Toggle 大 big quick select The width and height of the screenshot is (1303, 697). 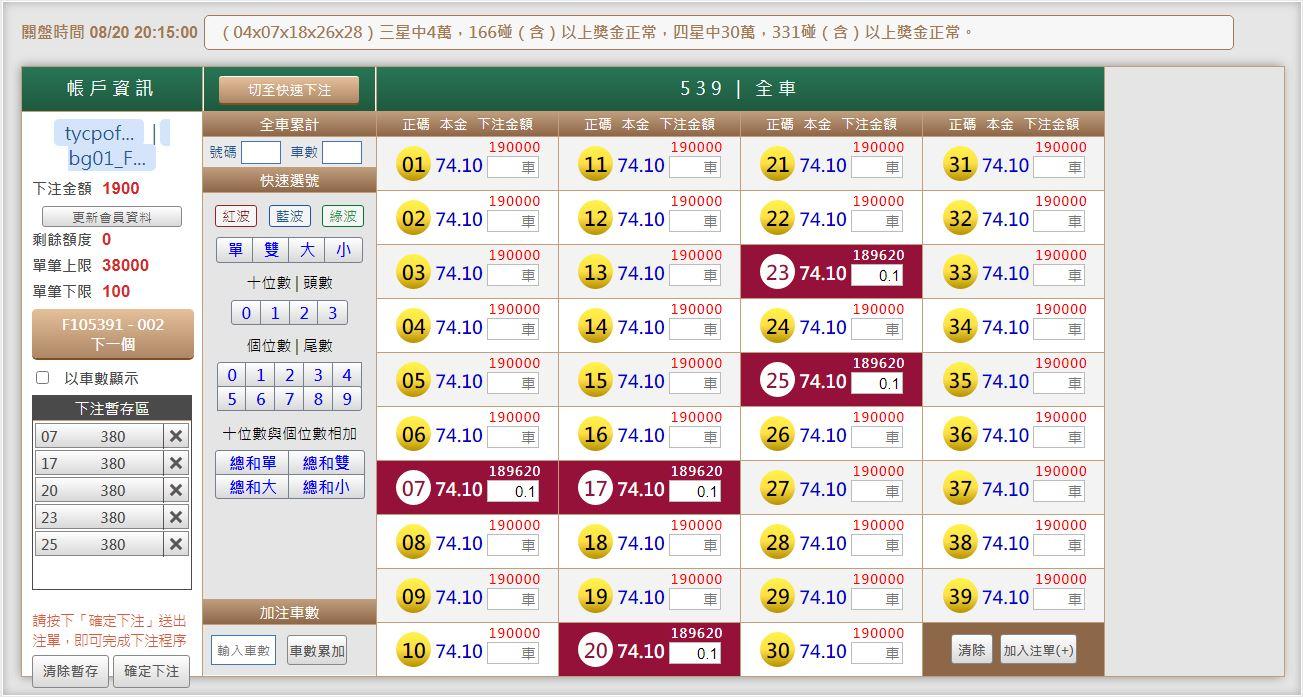307,250
